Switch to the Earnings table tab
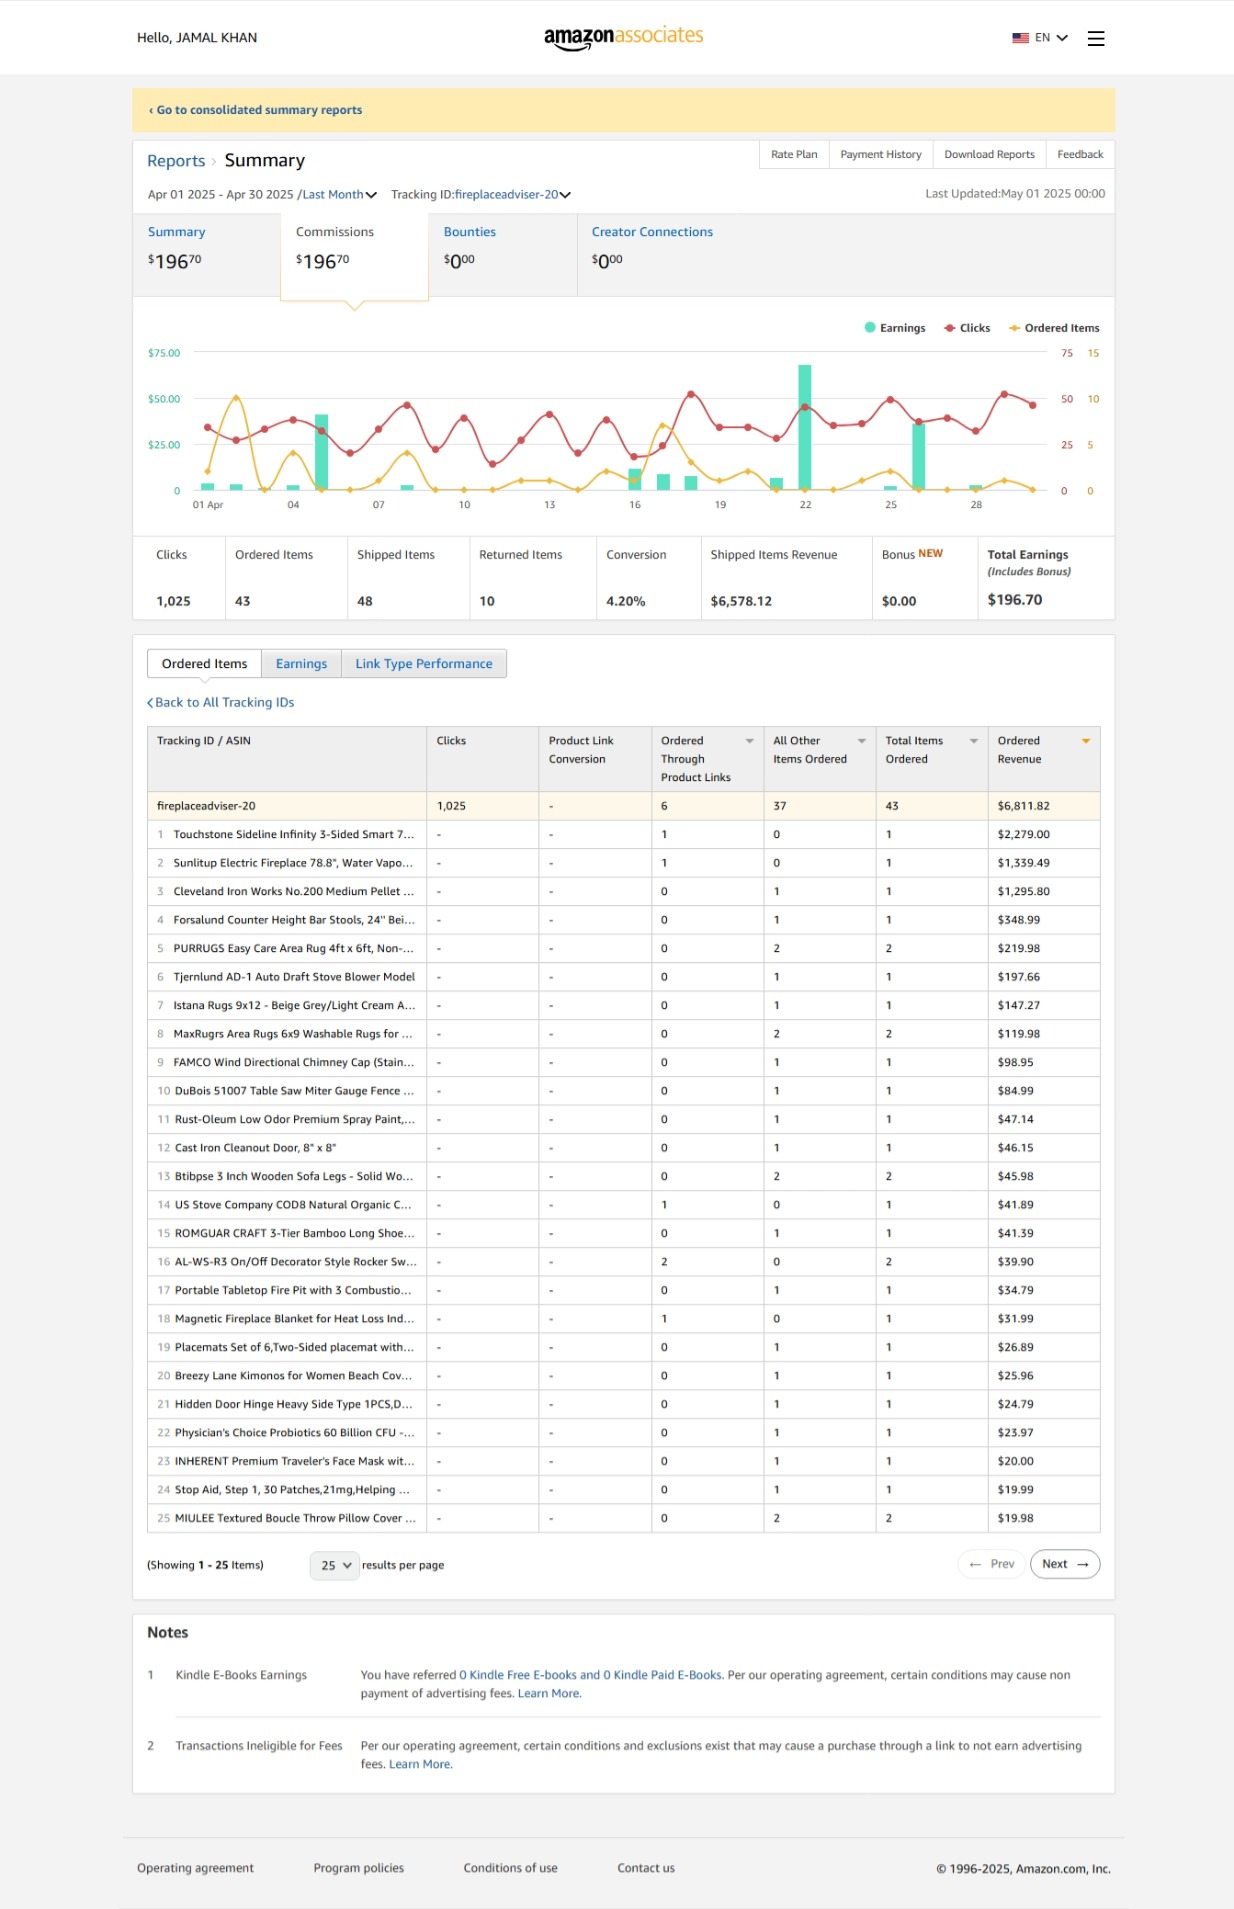Screen dimensions: 1234x1909 tap(301, 663)
